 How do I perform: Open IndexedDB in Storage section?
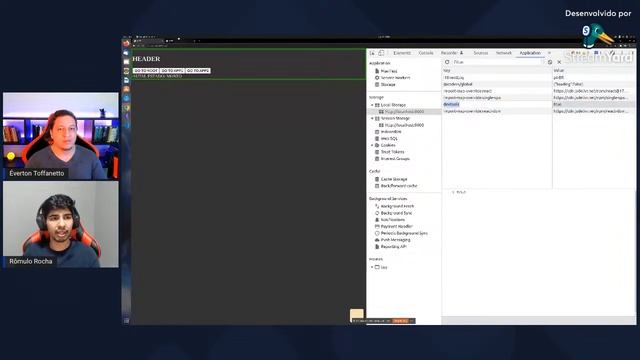pos(391,132)
